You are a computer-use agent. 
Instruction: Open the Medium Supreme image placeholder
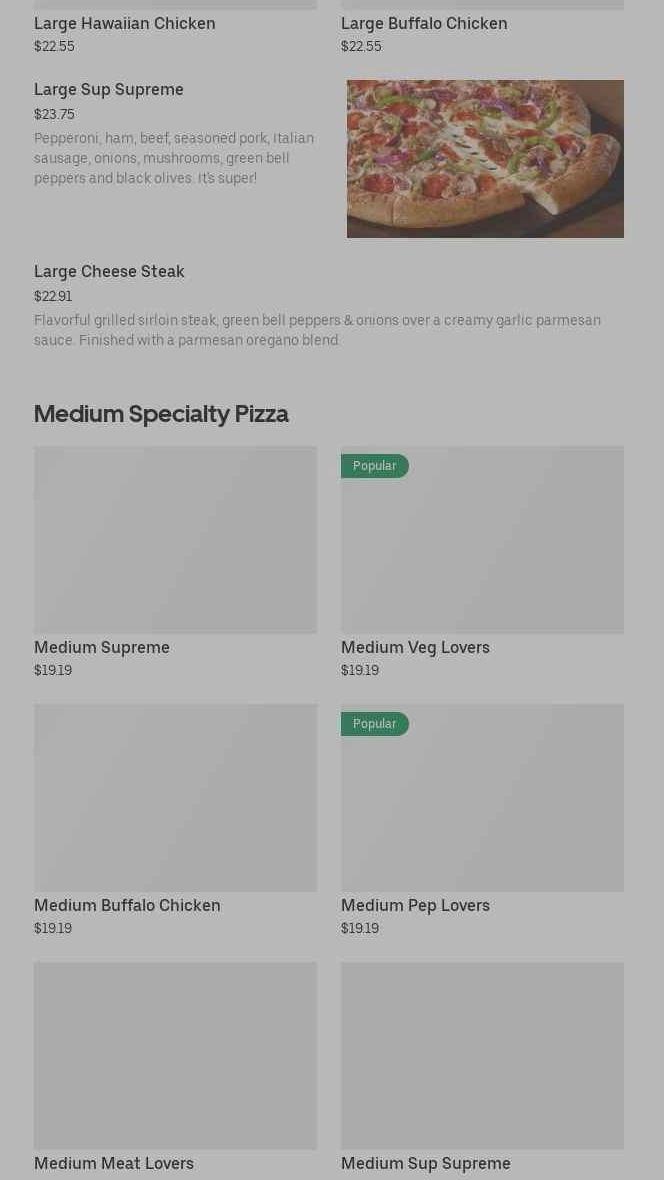click(175, 540)
